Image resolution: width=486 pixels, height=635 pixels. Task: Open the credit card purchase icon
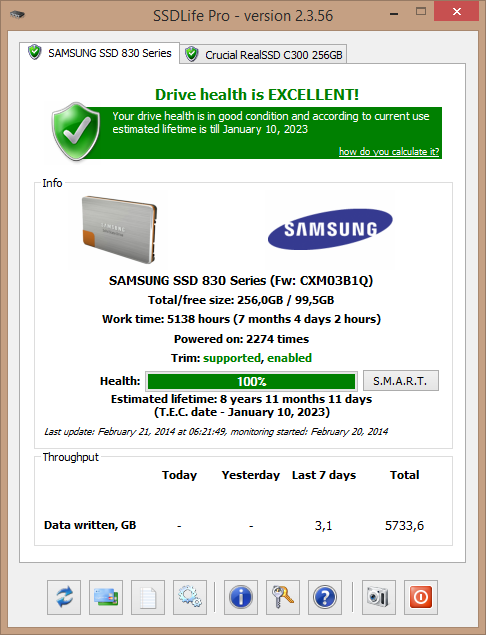pos(106,597)
